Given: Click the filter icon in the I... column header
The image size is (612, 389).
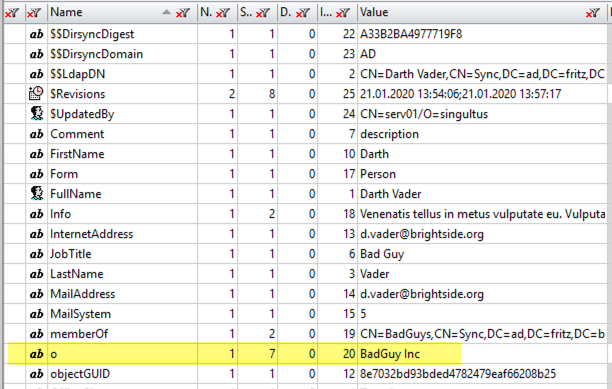Looking at the screenshot, I should (x=343, y=13).
